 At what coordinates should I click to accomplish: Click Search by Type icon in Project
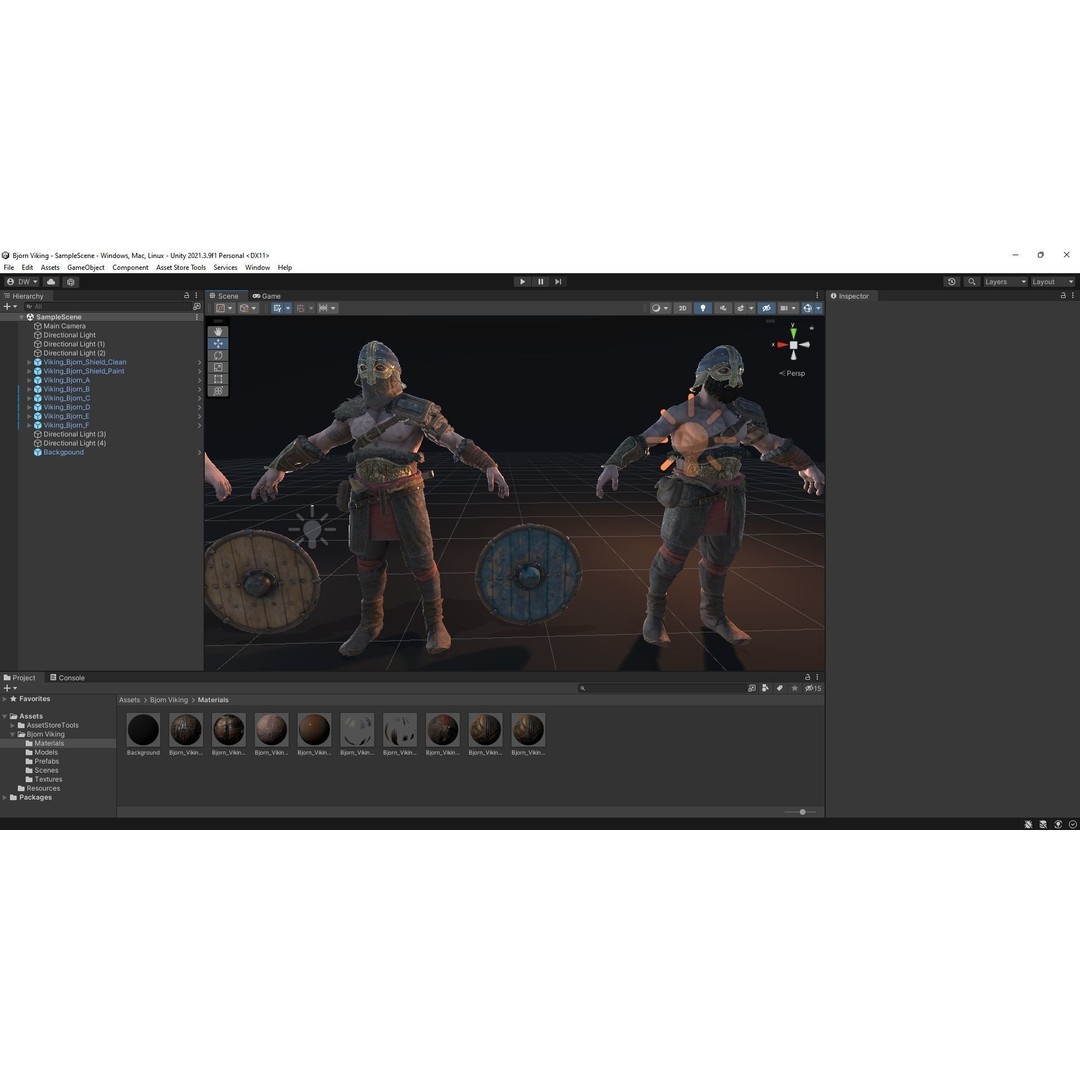(x=765, y=688)
